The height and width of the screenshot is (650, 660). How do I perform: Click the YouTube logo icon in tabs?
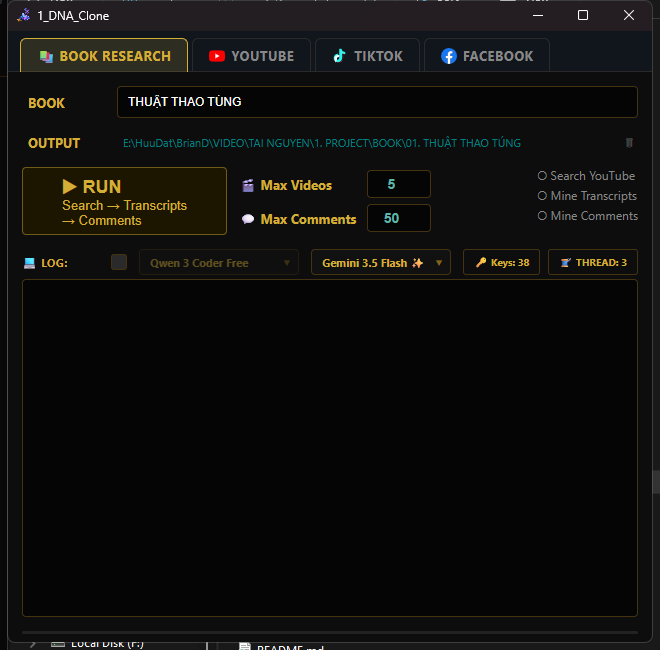[217, 56]
